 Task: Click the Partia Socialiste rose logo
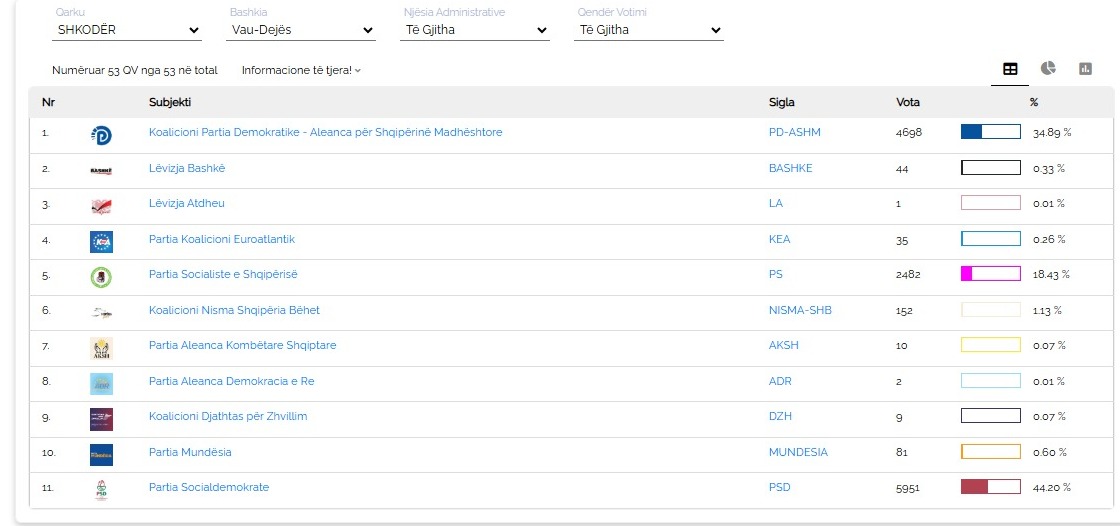pyautogui.click(x=101, y=276)
